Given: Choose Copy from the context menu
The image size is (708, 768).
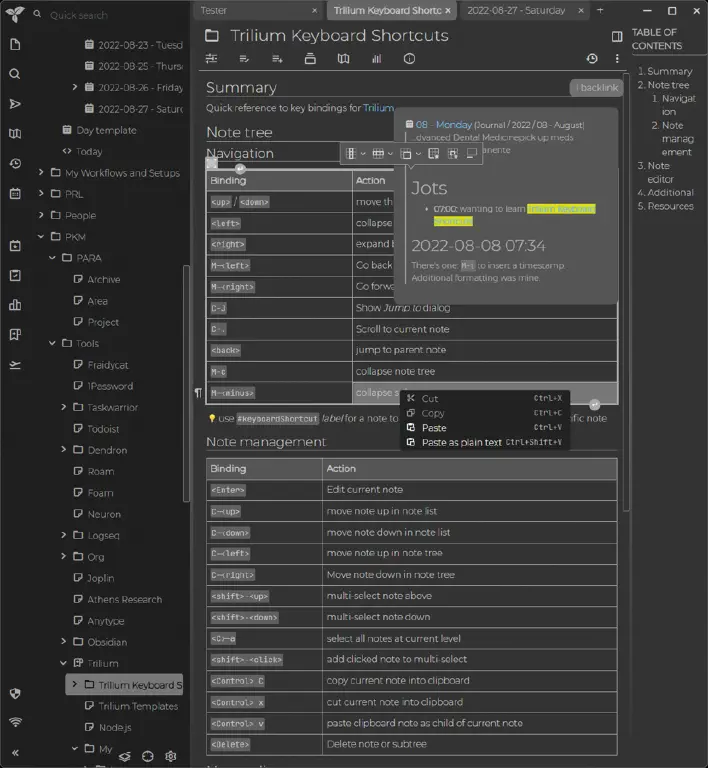Looking at the screenshot, I should [485, 413].
